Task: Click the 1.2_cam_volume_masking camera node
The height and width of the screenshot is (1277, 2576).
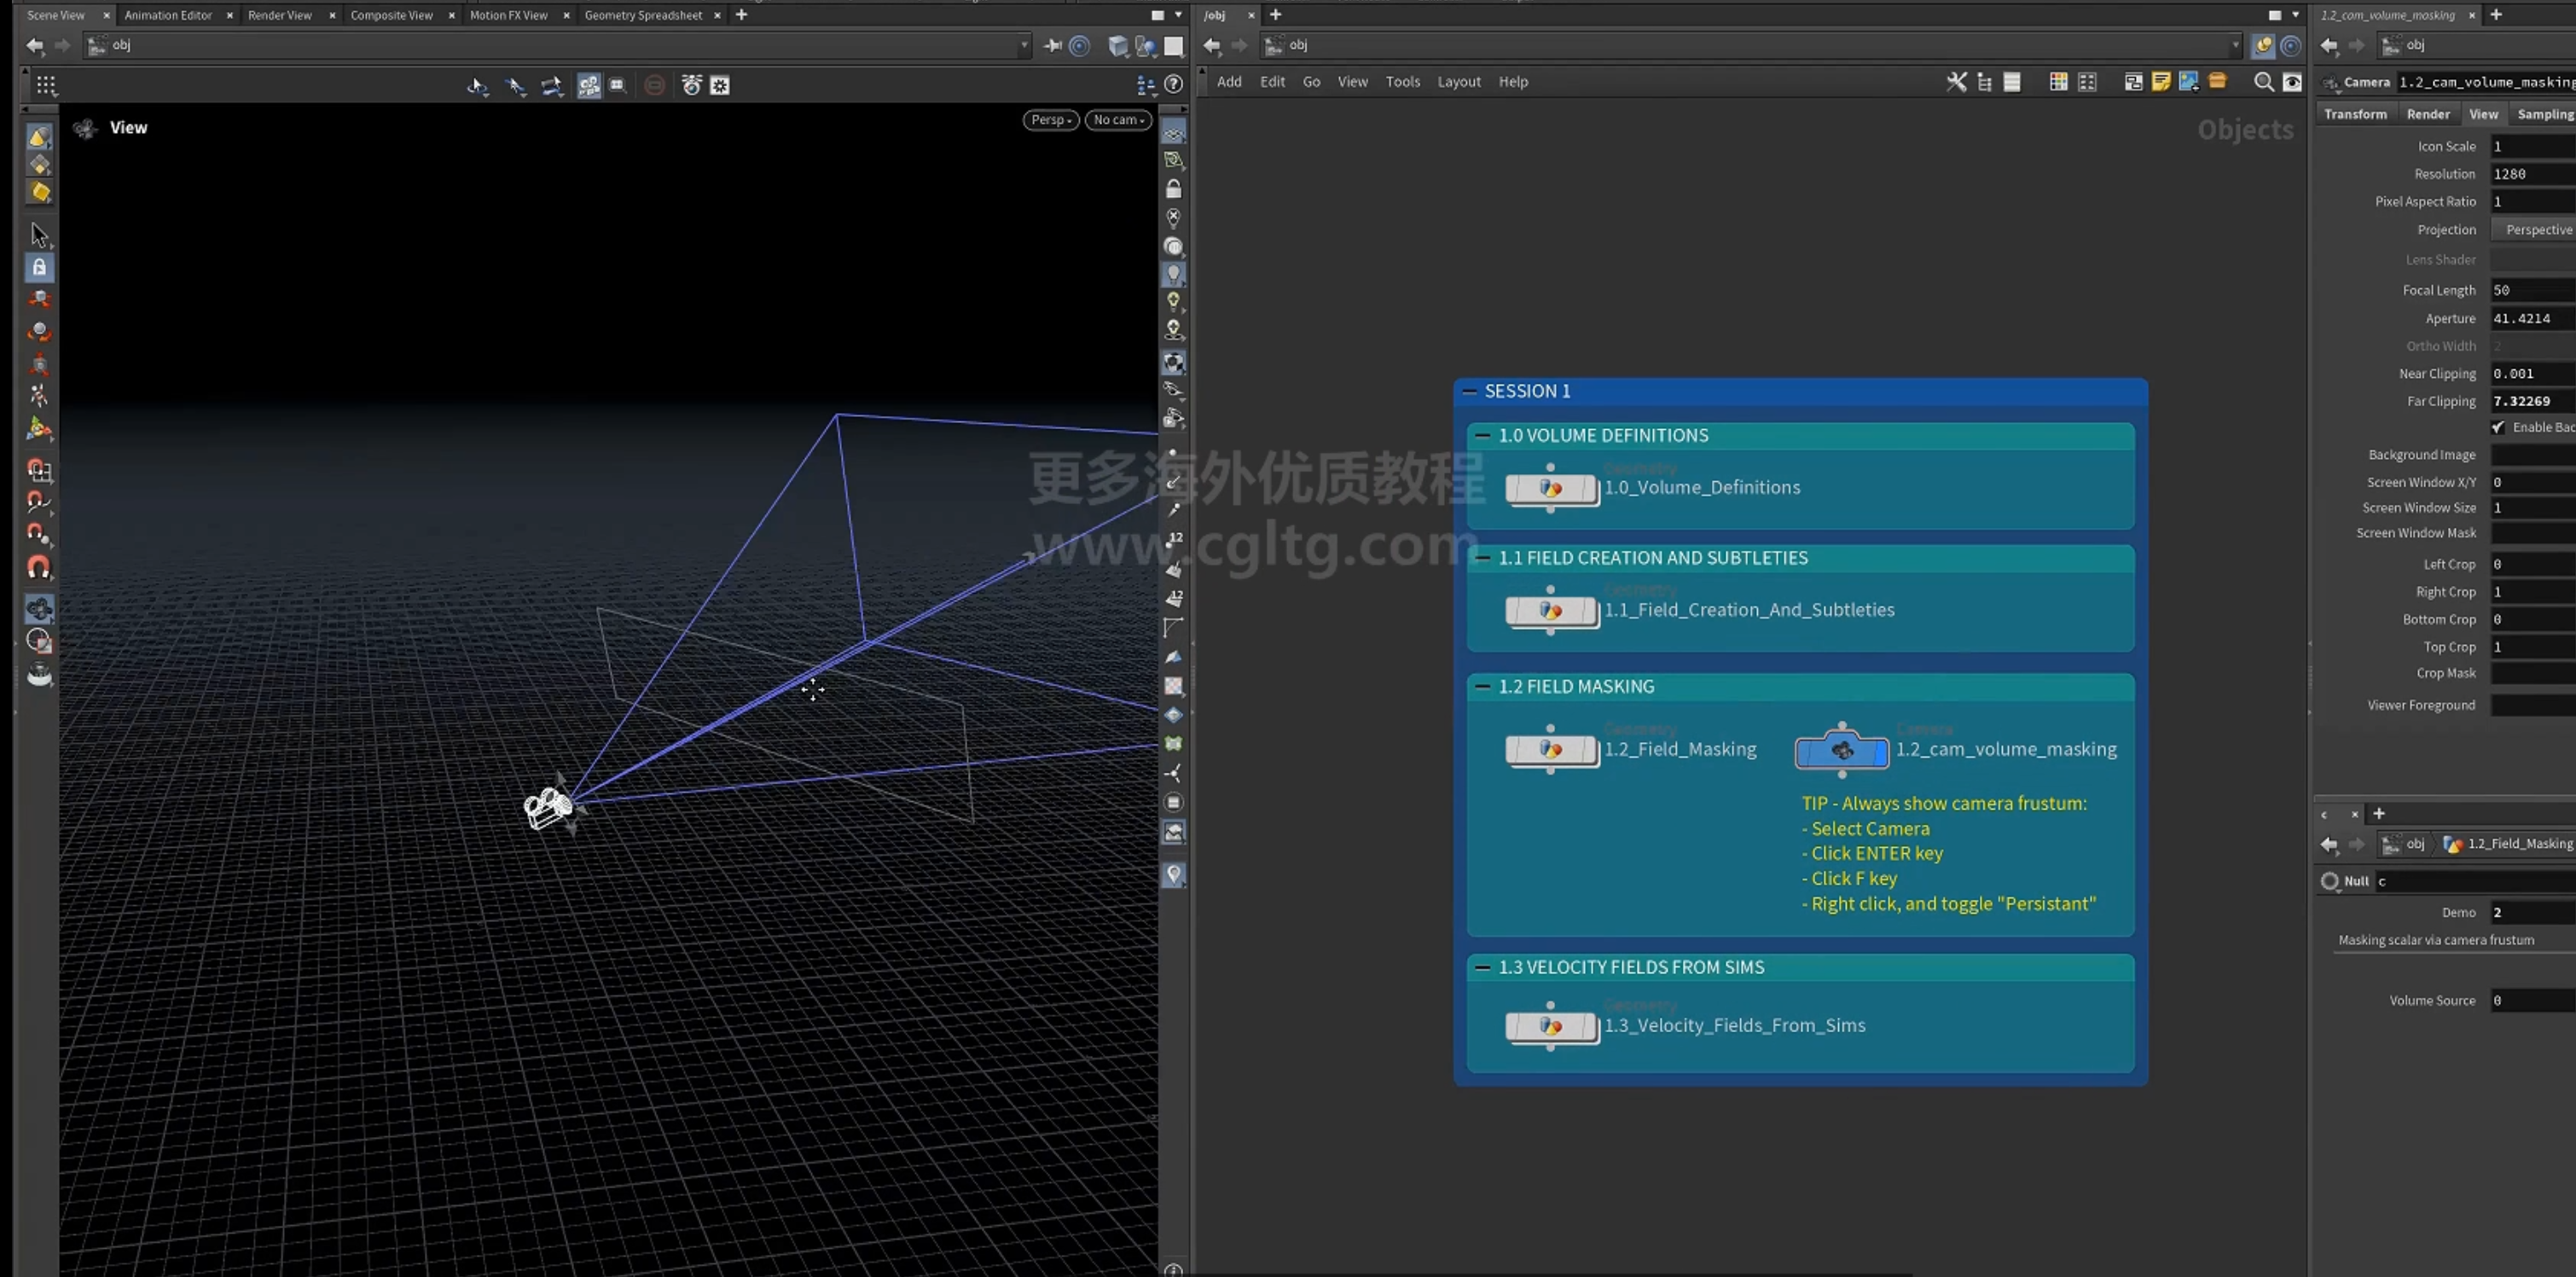Action: click(x=1842, y=750)
